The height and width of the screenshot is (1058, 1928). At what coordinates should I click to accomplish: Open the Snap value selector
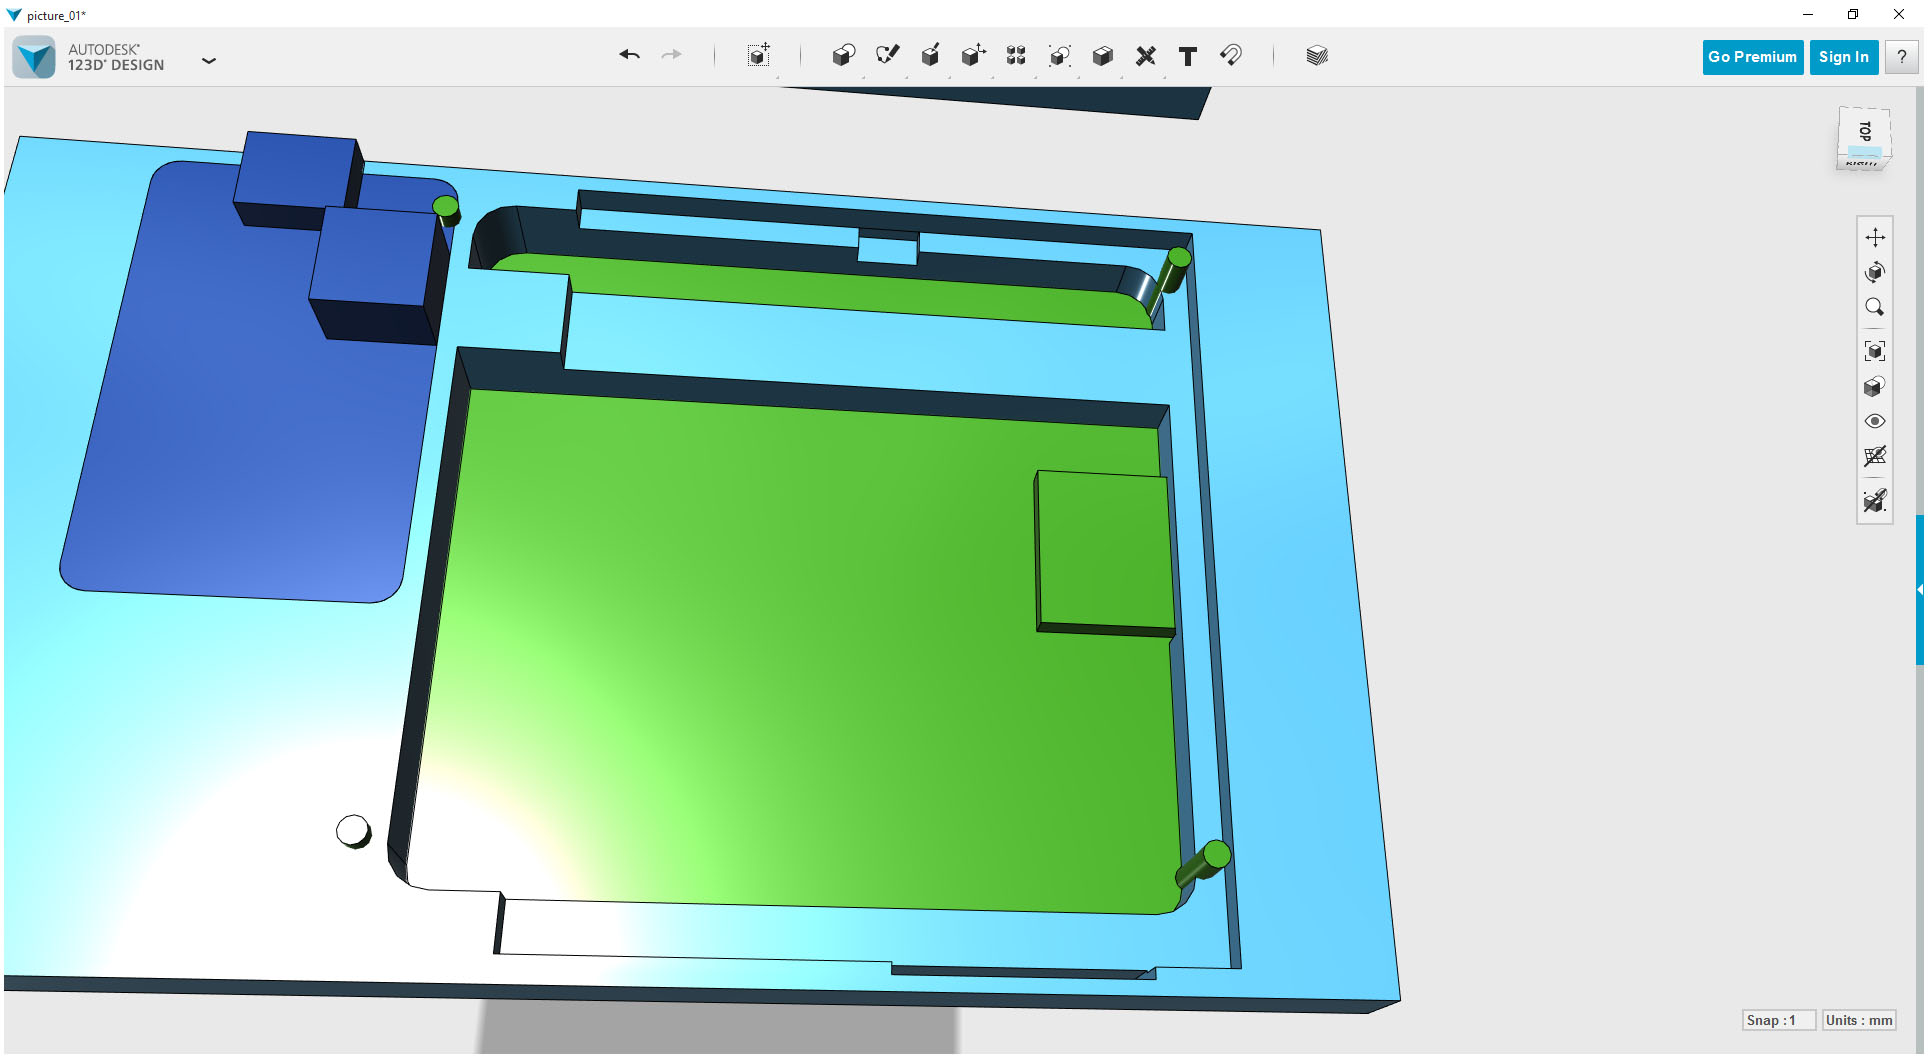pos(1780,1020)
